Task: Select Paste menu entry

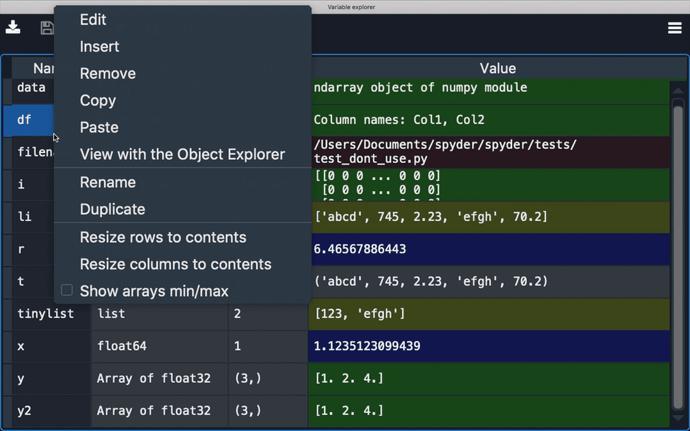Action: coord(99,127)
